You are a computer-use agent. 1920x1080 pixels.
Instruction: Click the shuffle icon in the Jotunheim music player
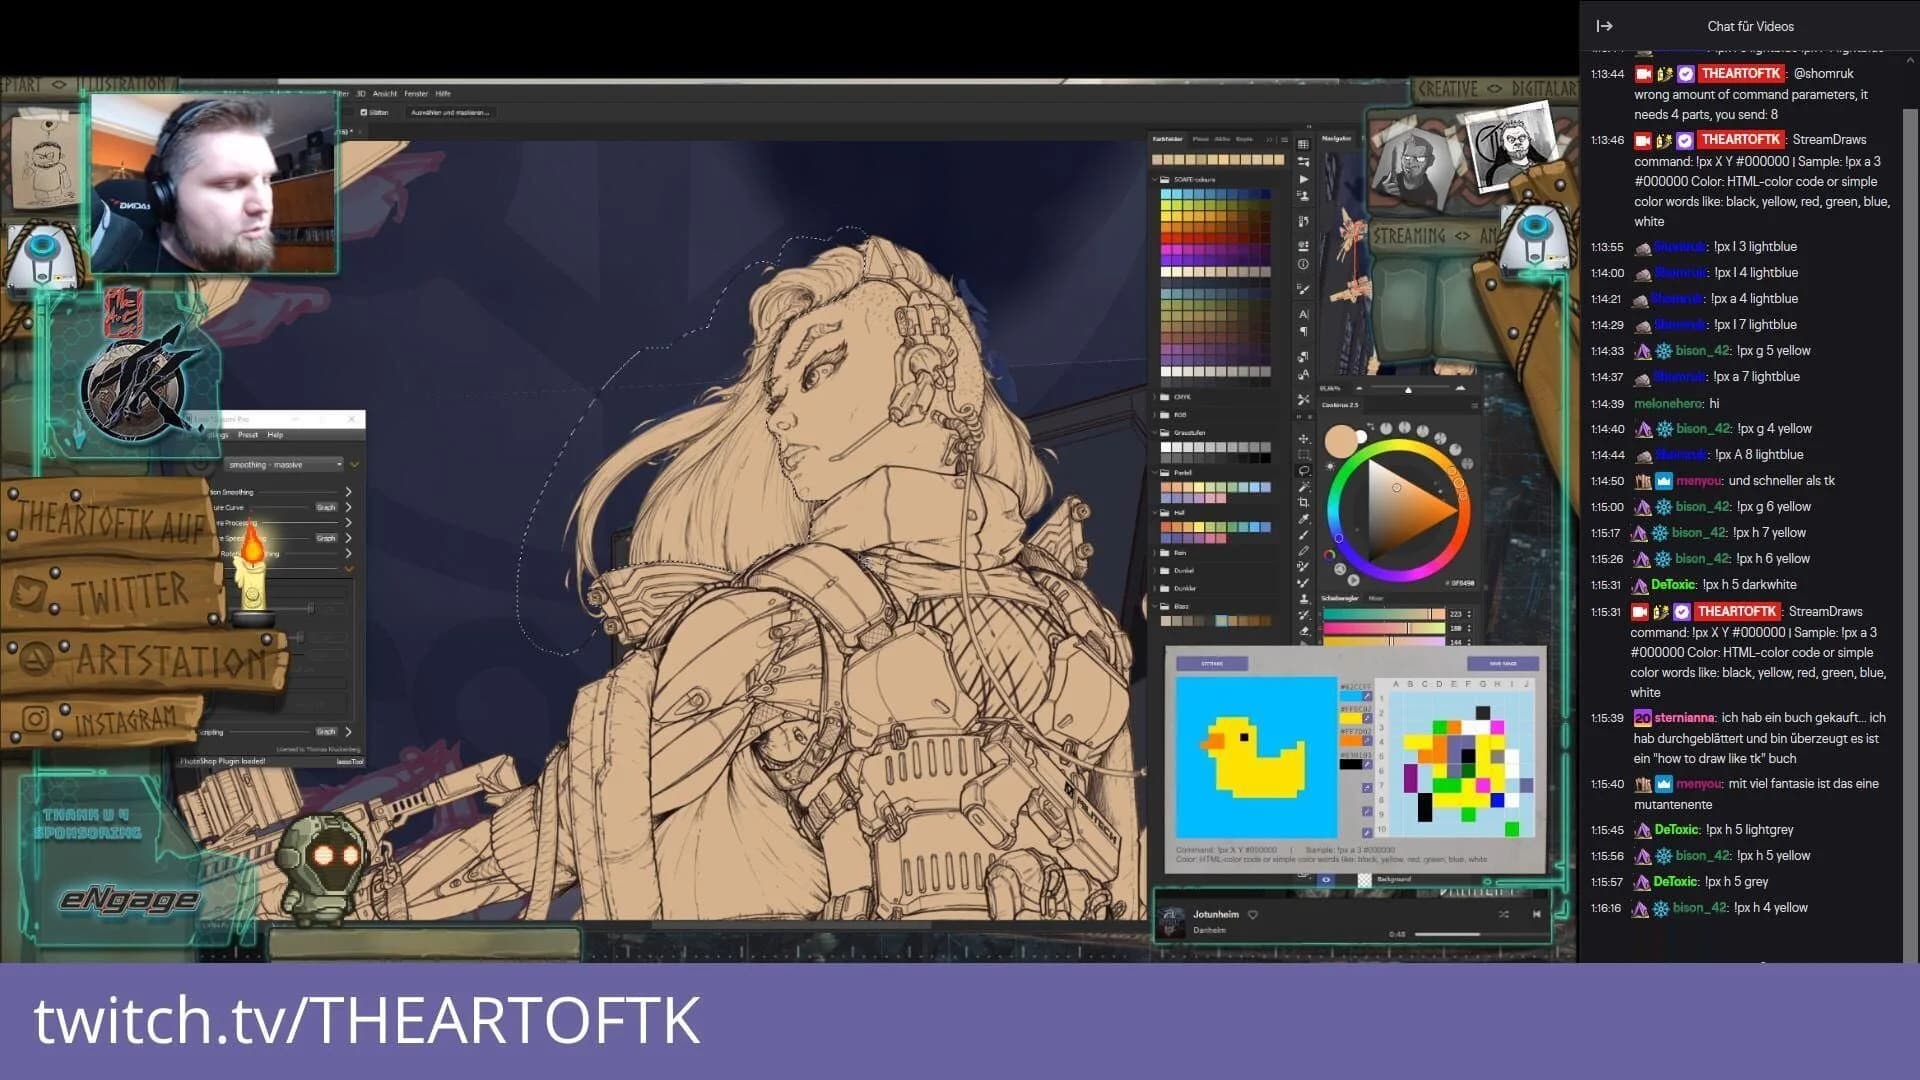coord(1504,914)
